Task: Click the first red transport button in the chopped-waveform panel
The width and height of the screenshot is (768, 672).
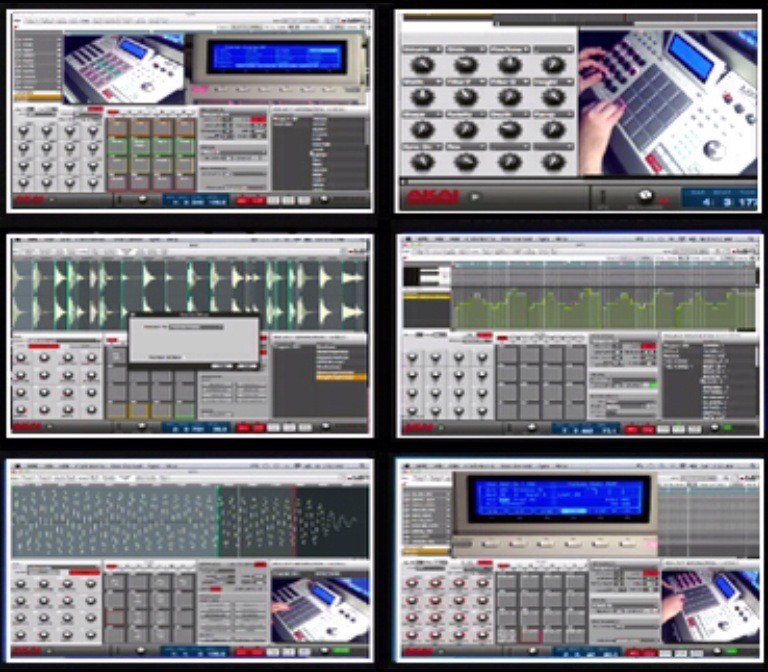Action: (242, 428)
